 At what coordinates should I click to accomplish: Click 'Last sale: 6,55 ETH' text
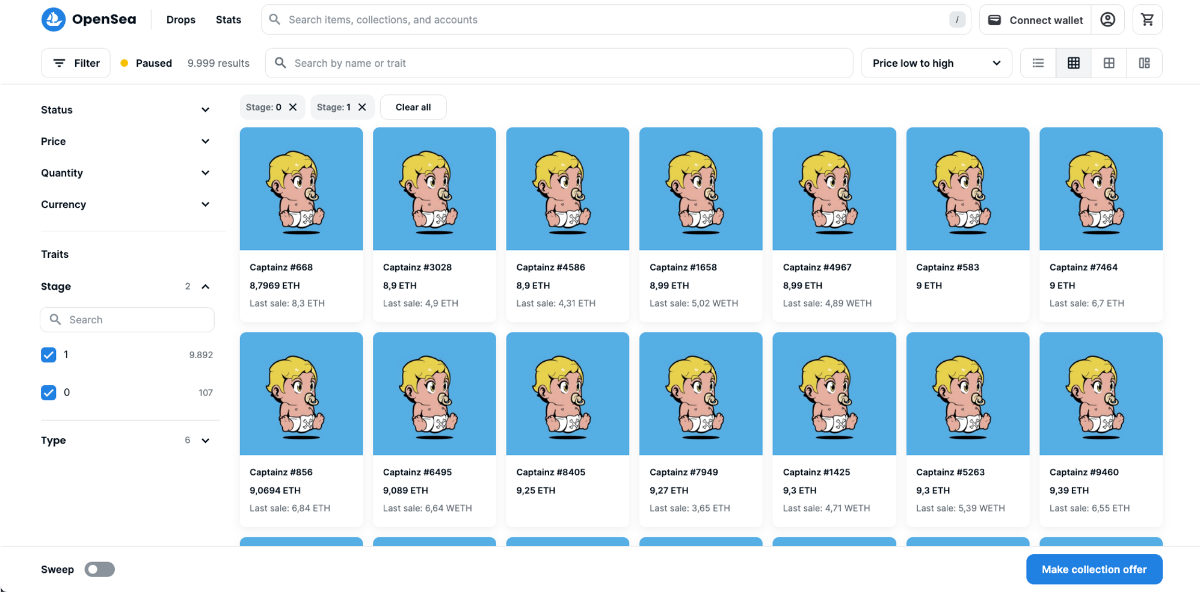[1090, 508]
